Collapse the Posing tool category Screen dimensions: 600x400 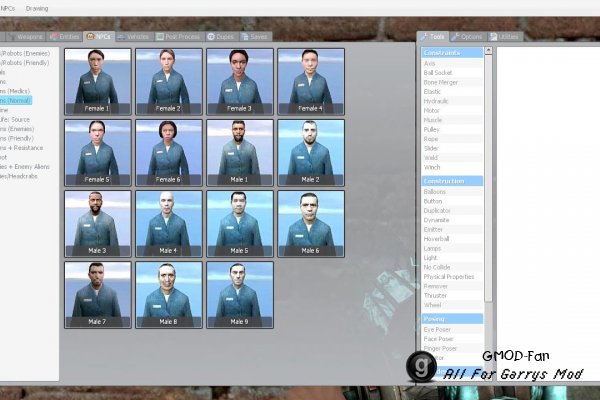pos(452,319)
